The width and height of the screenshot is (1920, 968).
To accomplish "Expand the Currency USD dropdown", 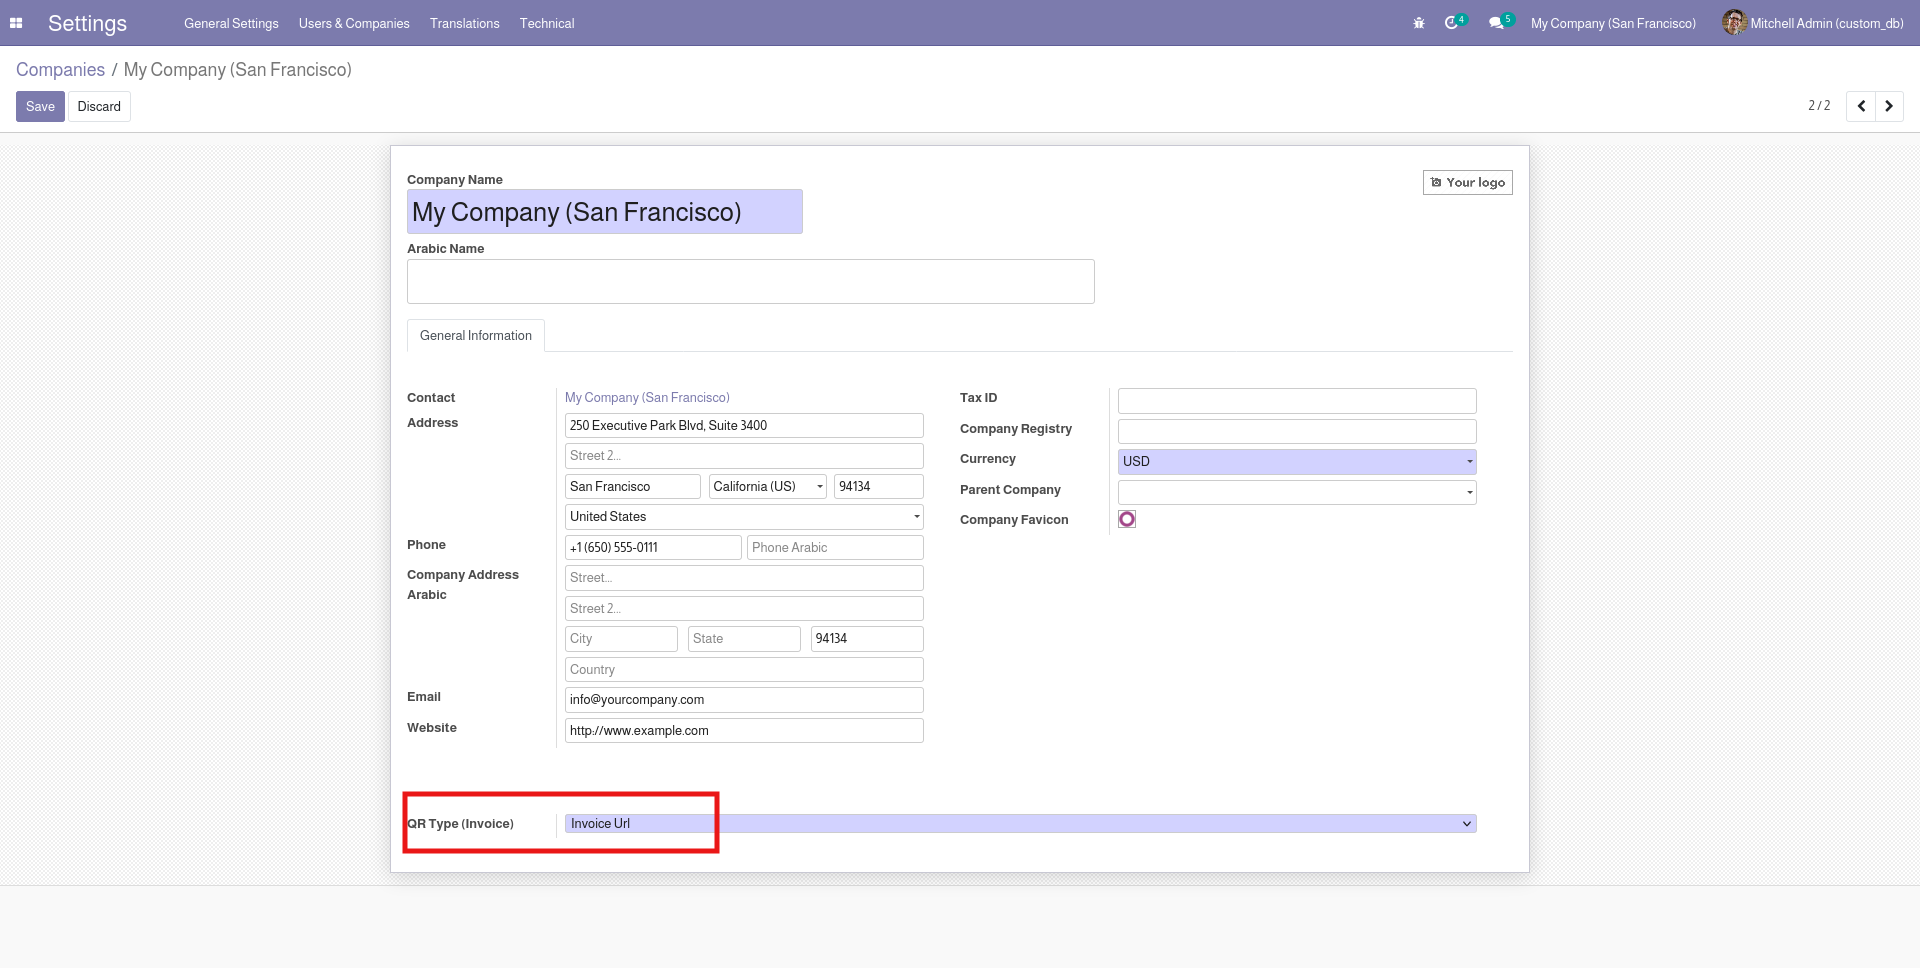I will 1296,461.
